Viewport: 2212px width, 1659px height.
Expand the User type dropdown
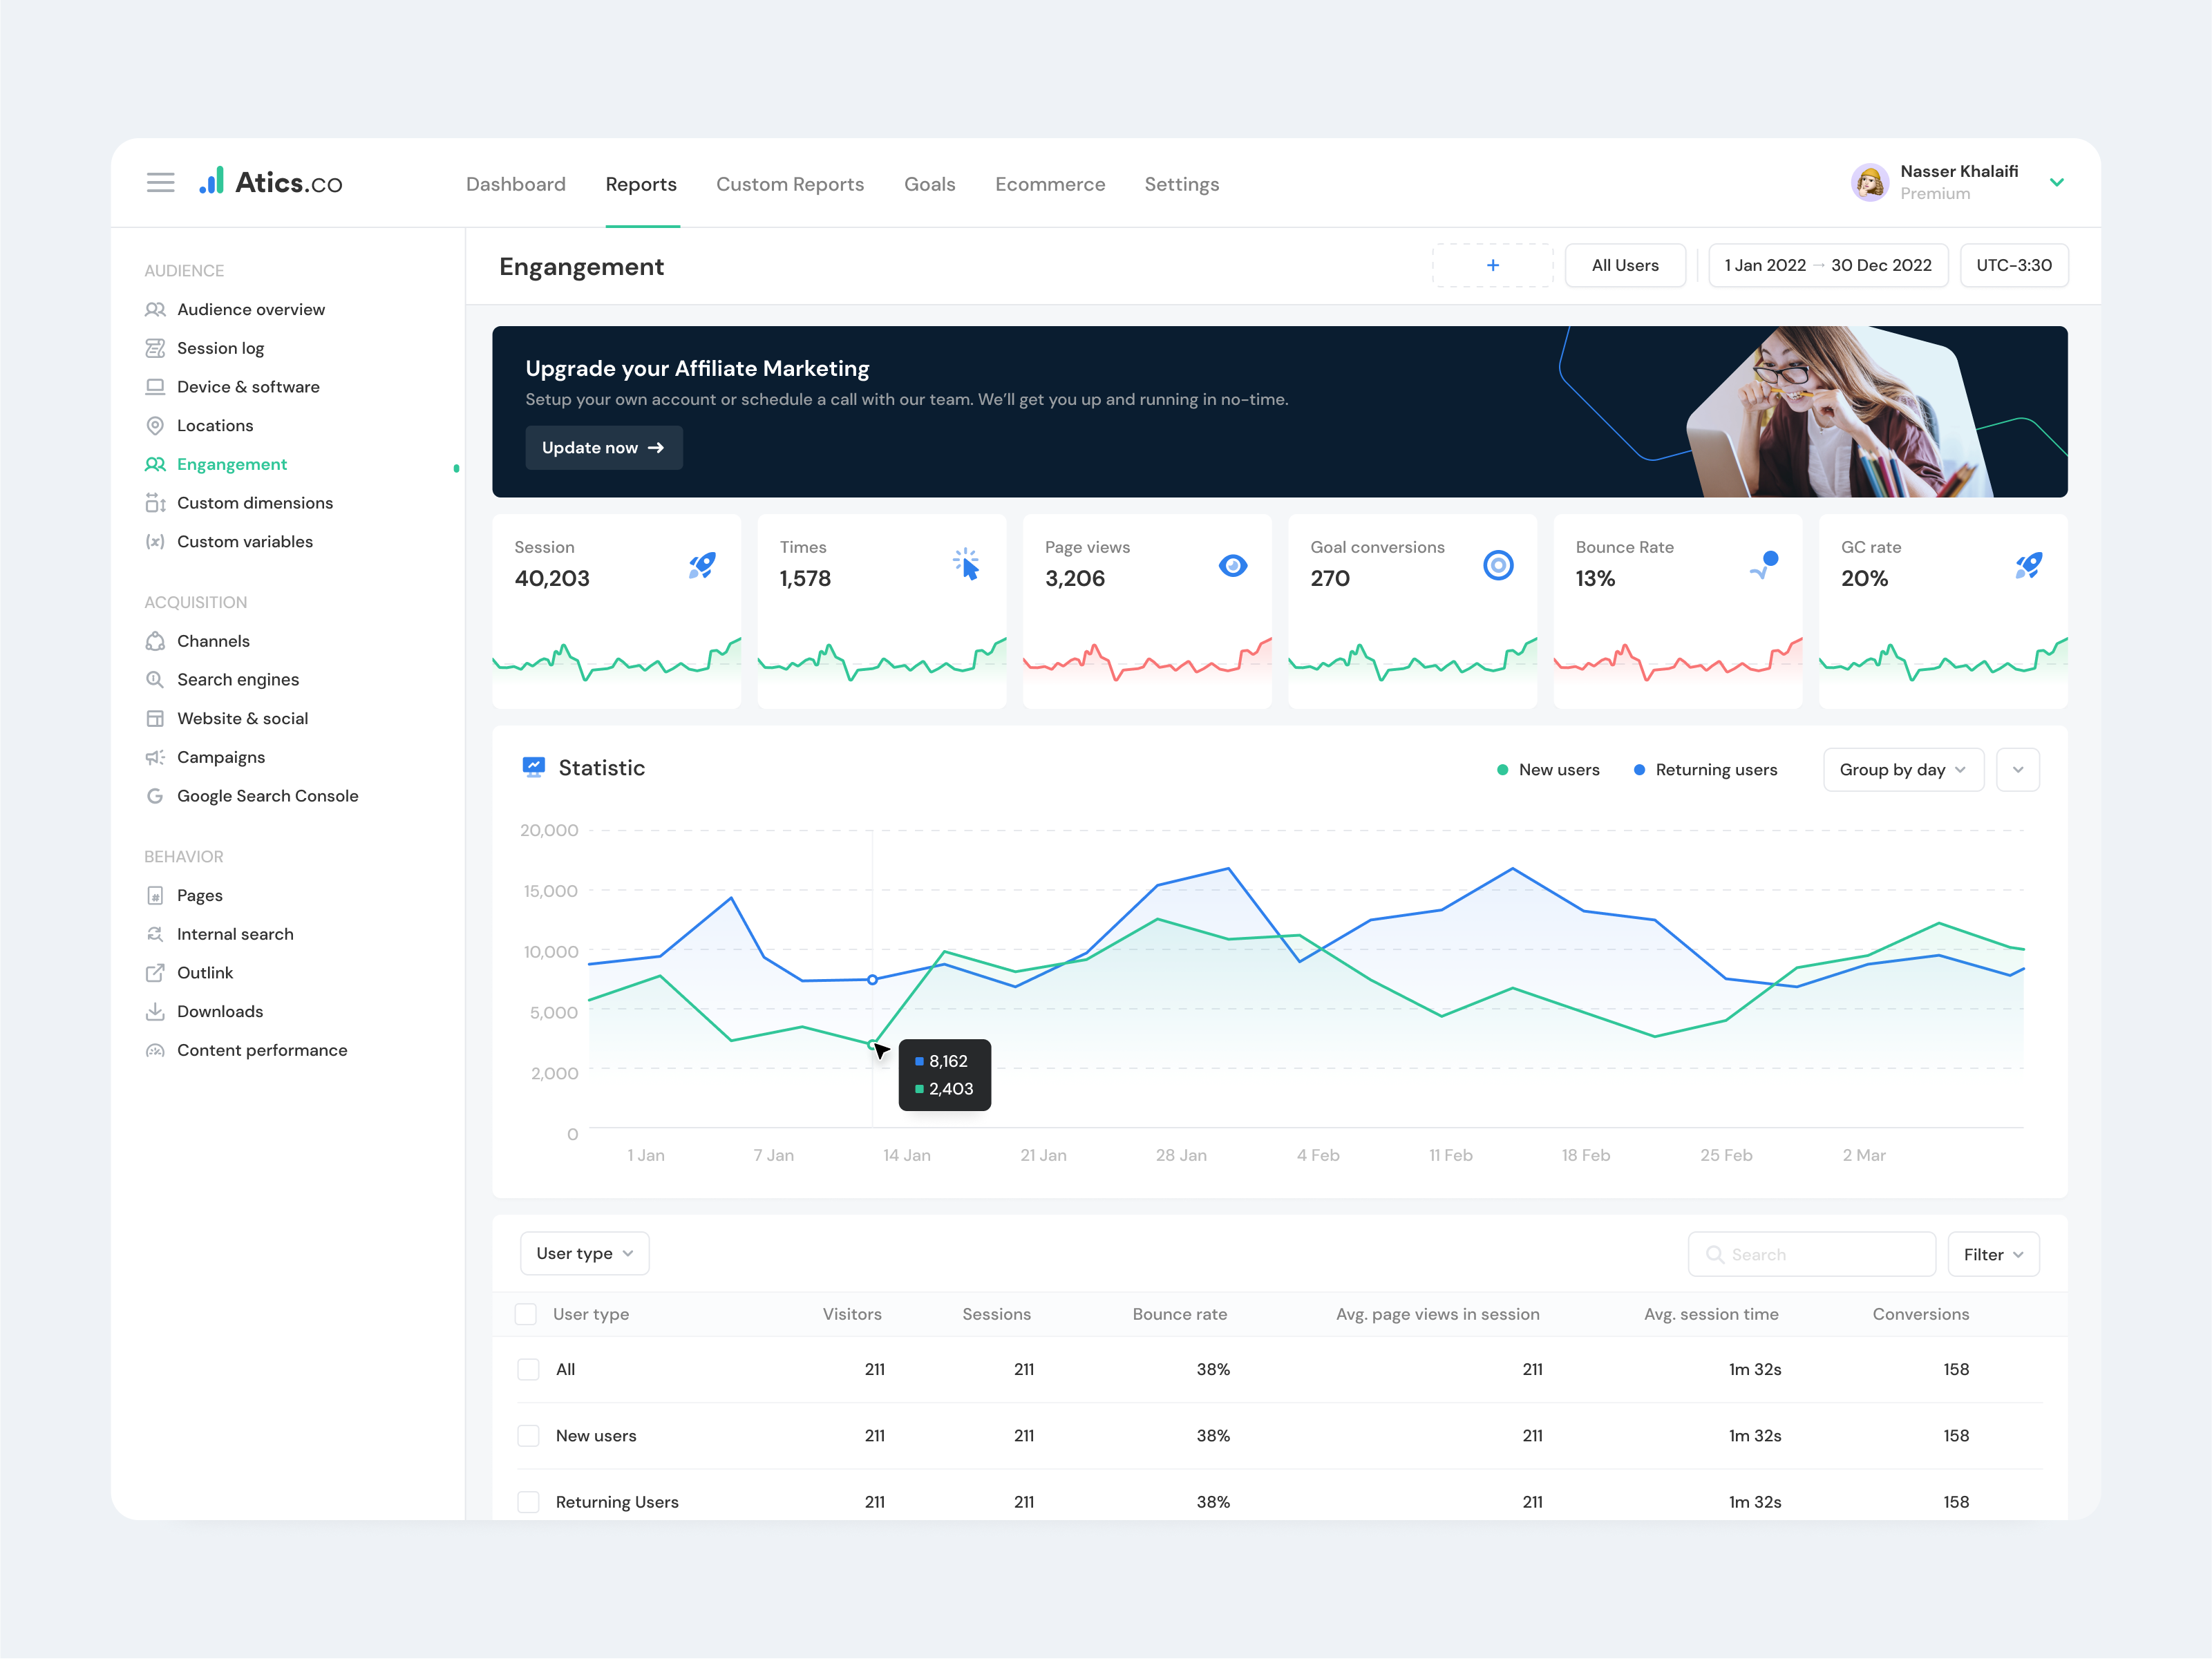coord(584,1252)
